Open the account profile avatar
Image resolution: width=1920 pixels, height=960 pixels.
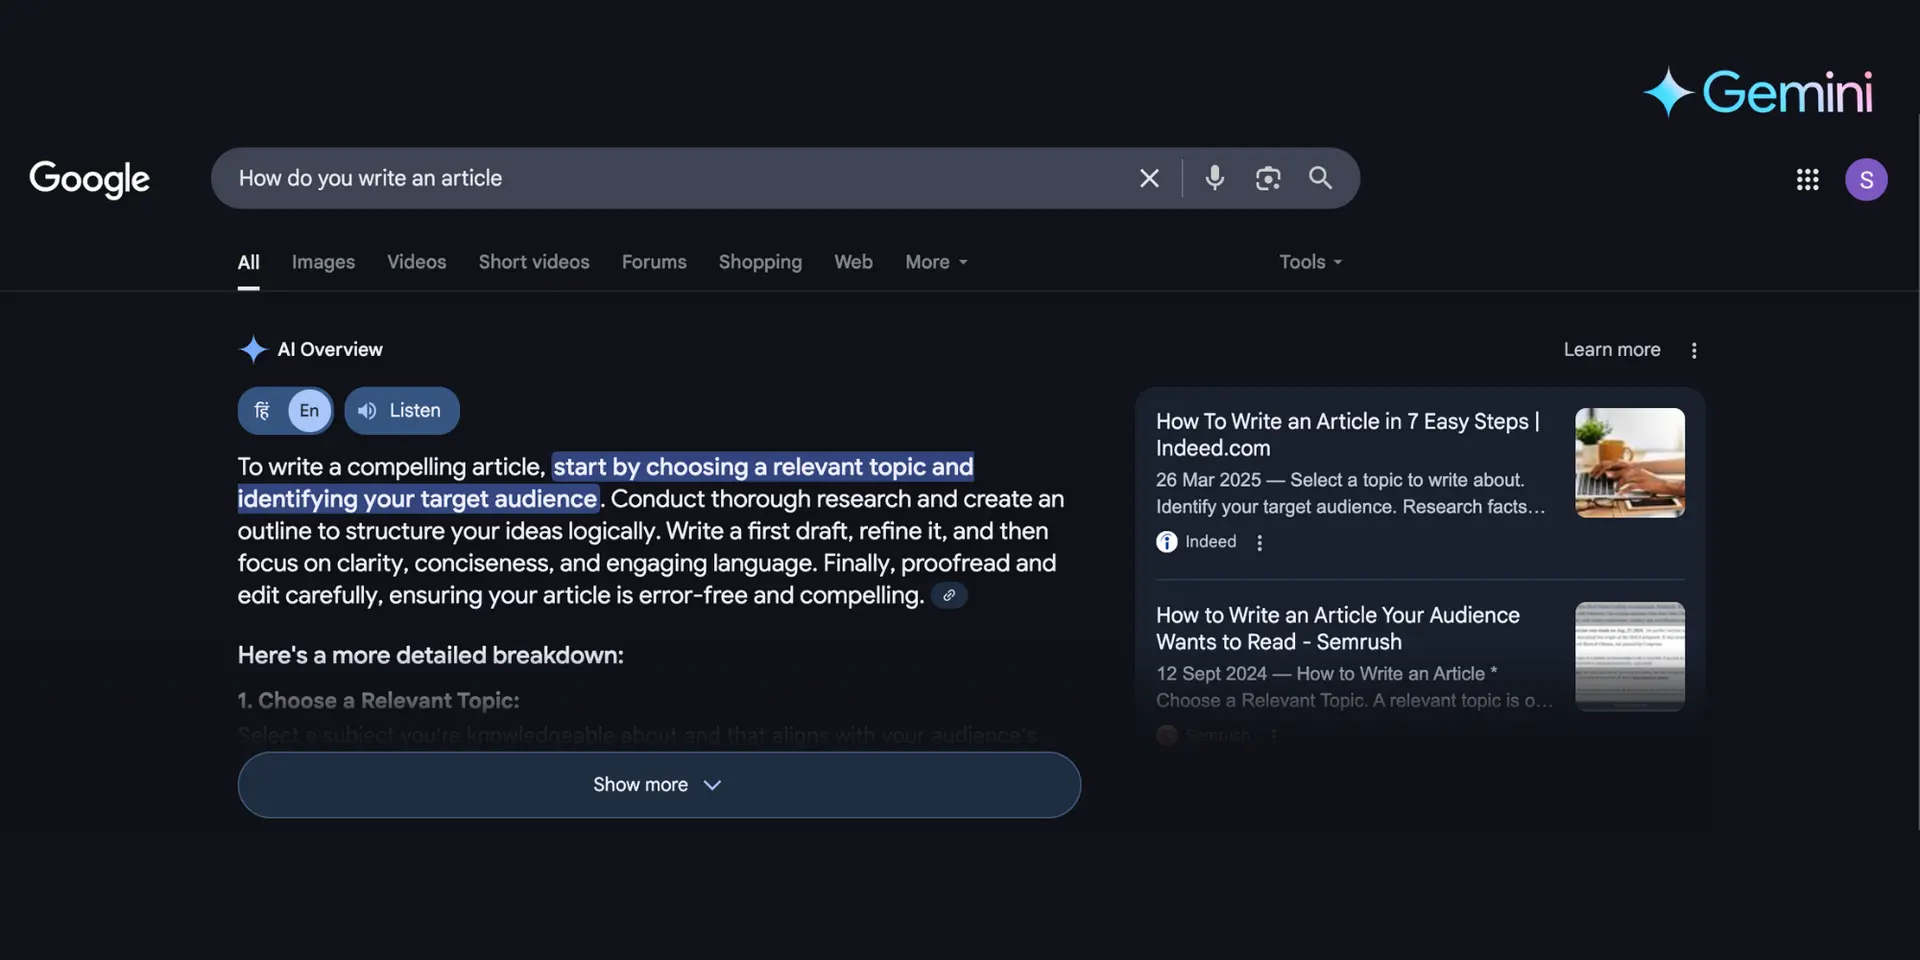pyautogui.click(x=1865, y=180)
